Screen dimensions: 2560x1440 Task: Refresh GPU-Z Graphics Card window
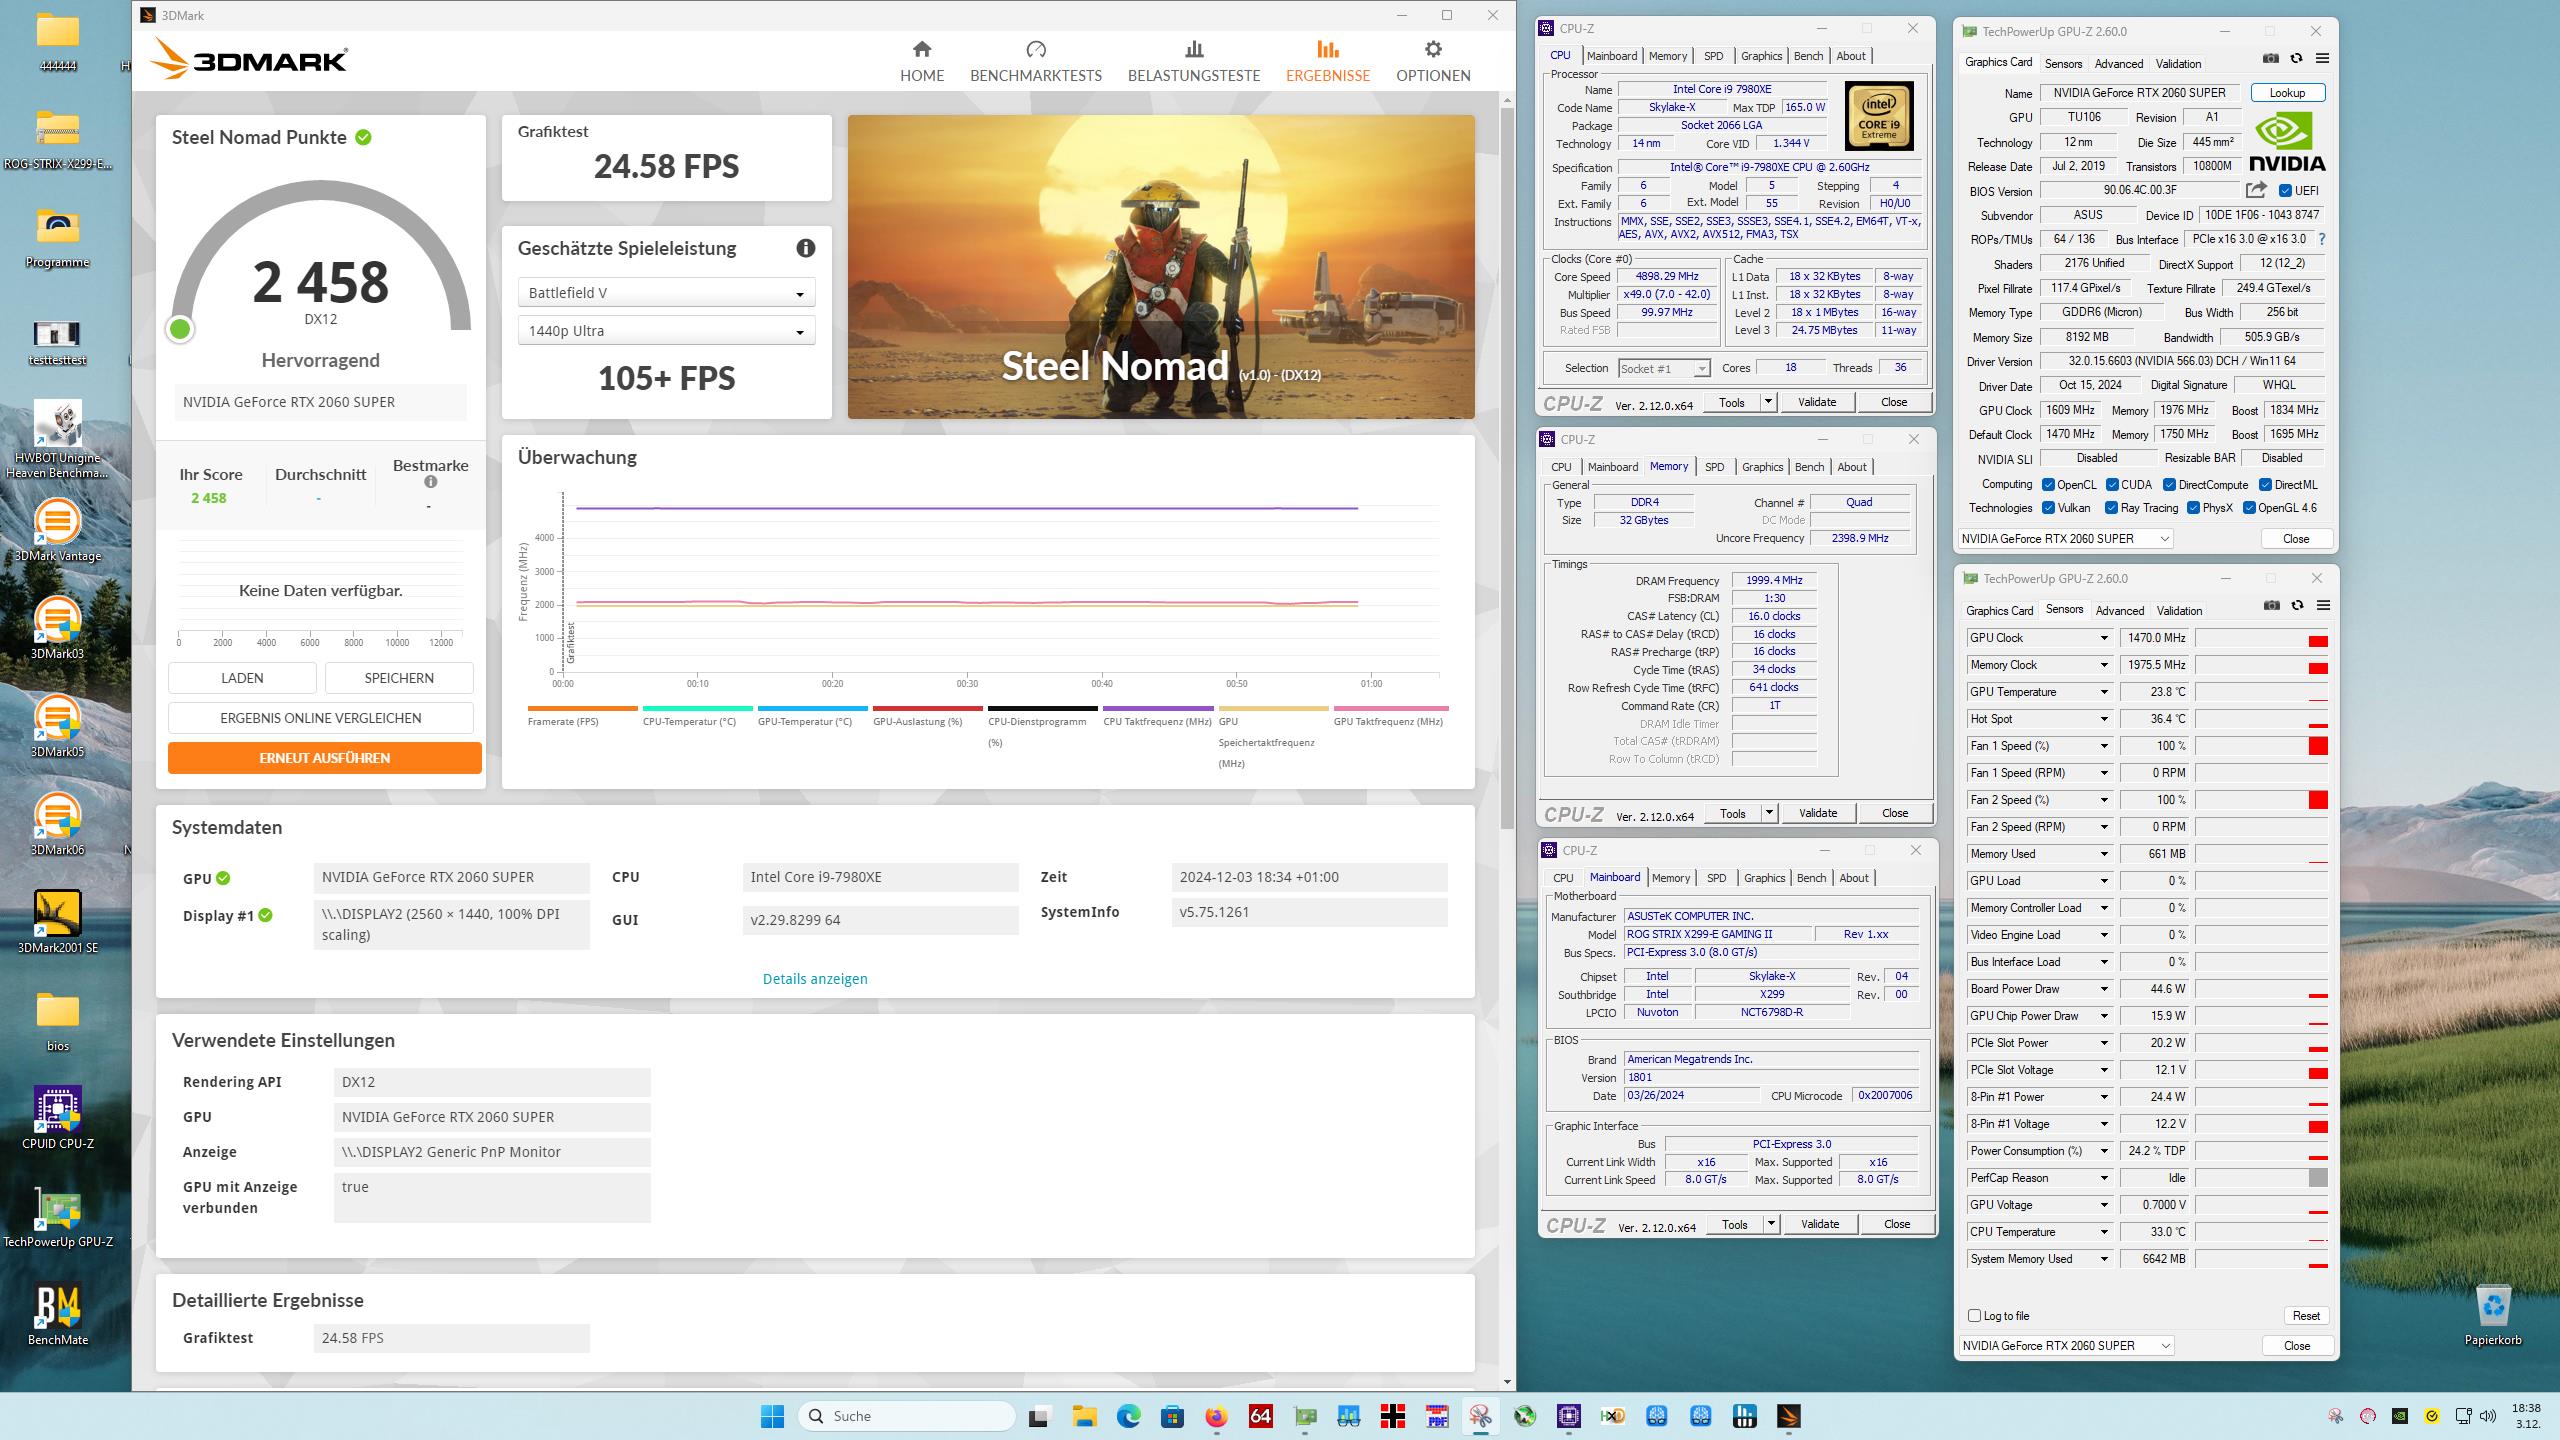point(2296,58)
